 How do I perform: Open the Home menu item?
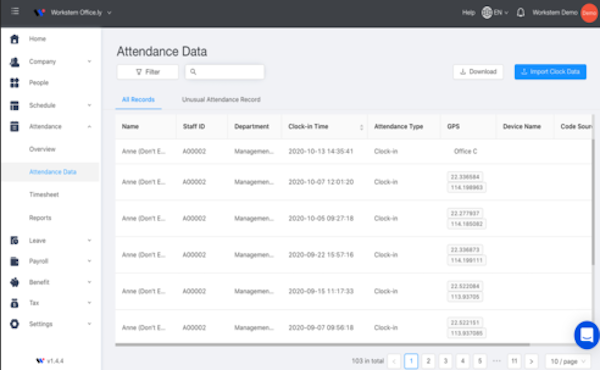point(38,39)
